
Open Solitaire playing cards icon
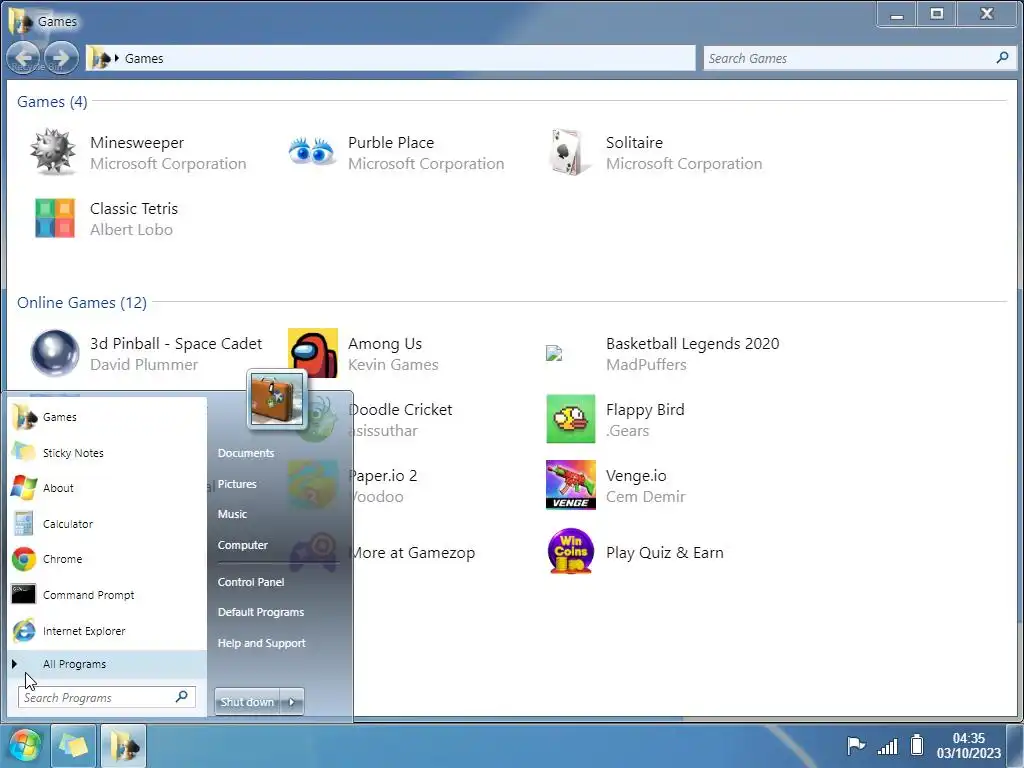[569, 152]
